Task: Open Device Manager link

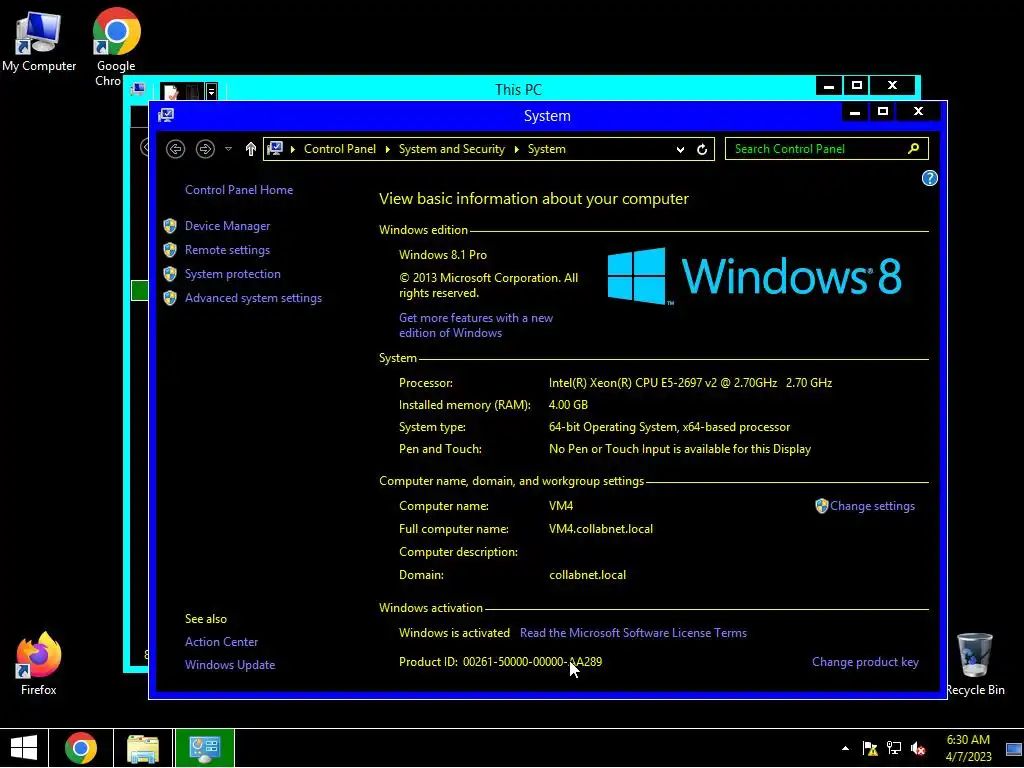Action: click(227, 225)
